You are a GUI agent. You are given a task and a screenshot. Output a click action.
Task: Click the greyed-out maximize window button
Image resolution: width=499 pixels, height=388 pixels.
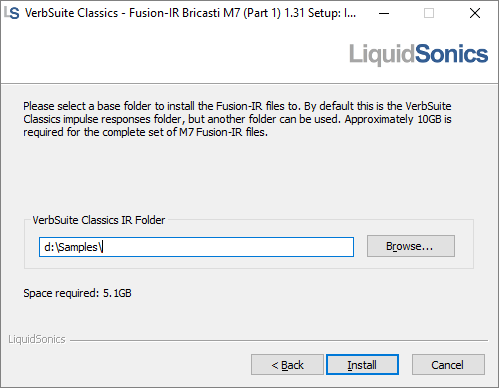tap(429, 13)
